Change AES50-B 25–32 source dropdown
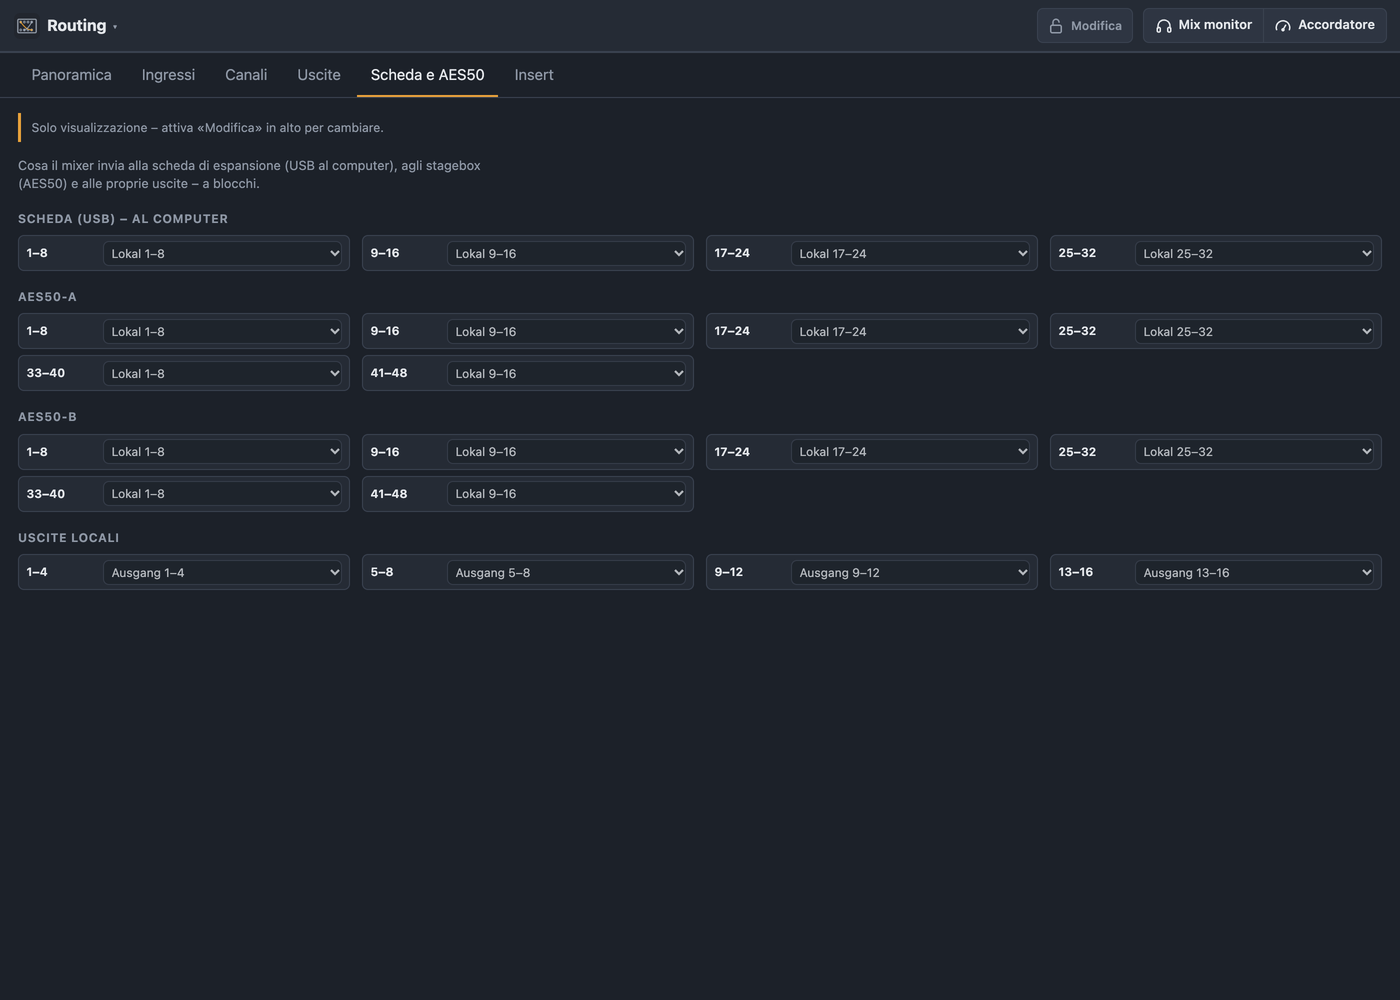This screenshot has height=1000, width=1400. pos(1255,452)
